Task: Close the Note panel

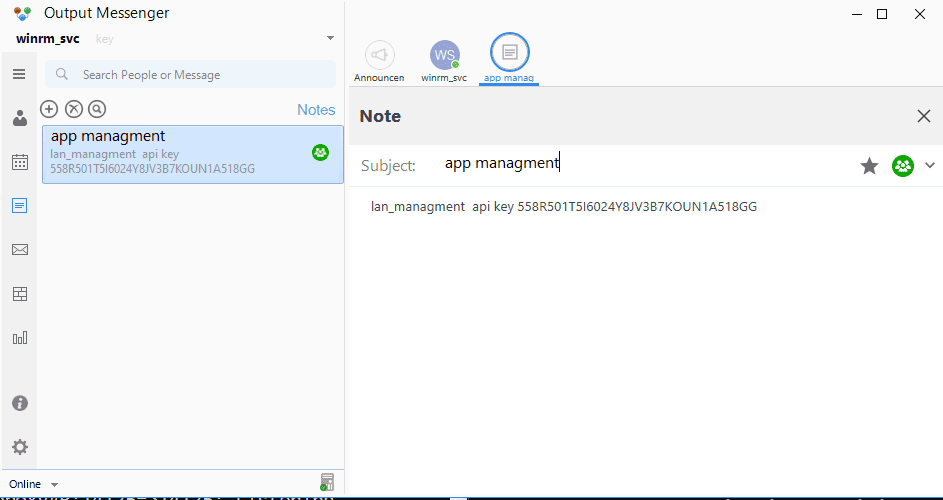Action: 924,116
